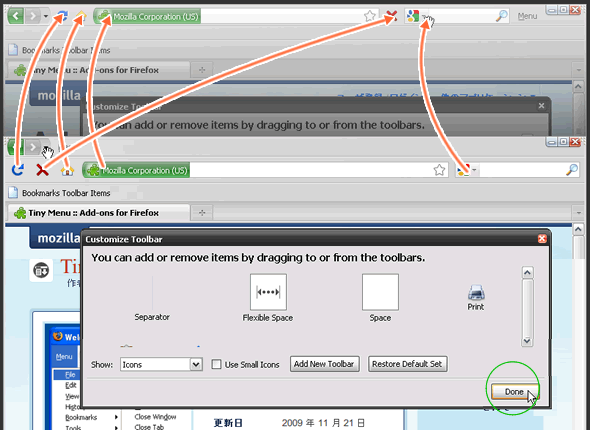Screen dimensions: 590x430
Task: Open a new tab in the lower window
Action: tap(202, 213)
